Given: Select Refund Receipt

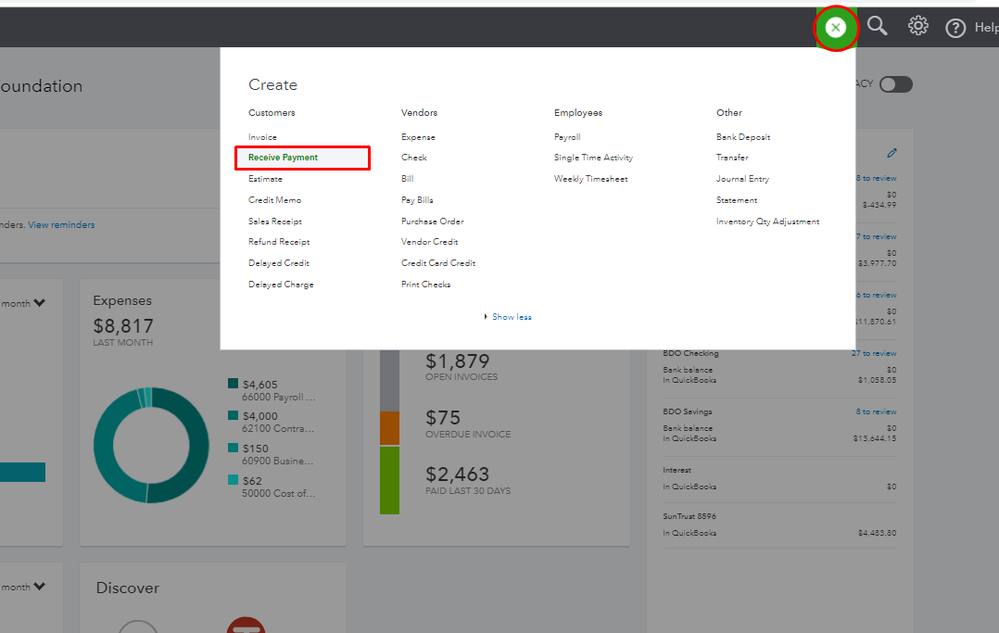Looking at the screenshot, I should click(279, 242).
